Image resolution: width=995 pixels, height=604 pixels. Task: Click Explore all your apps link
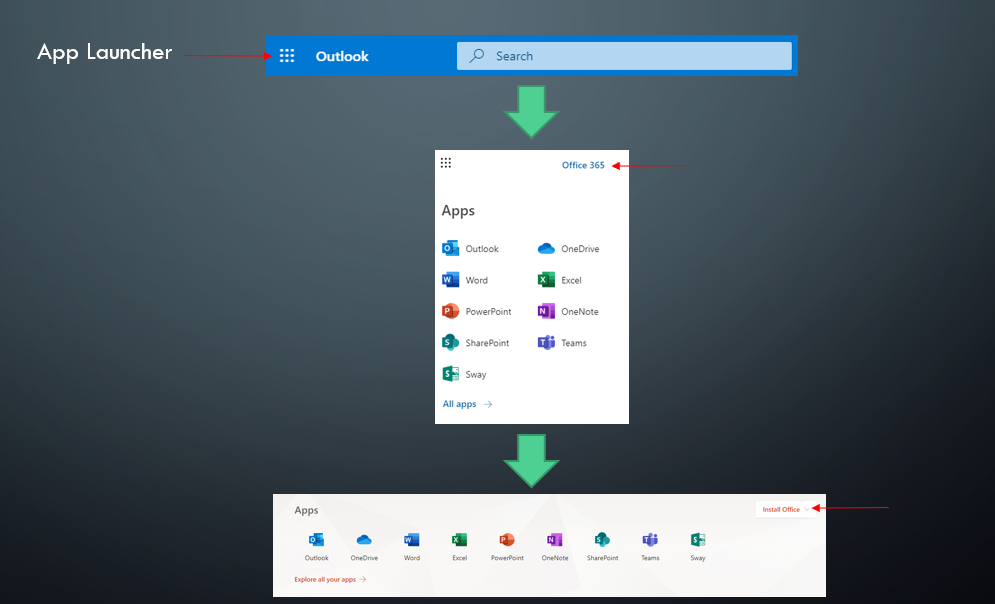(x=330, y=579)
